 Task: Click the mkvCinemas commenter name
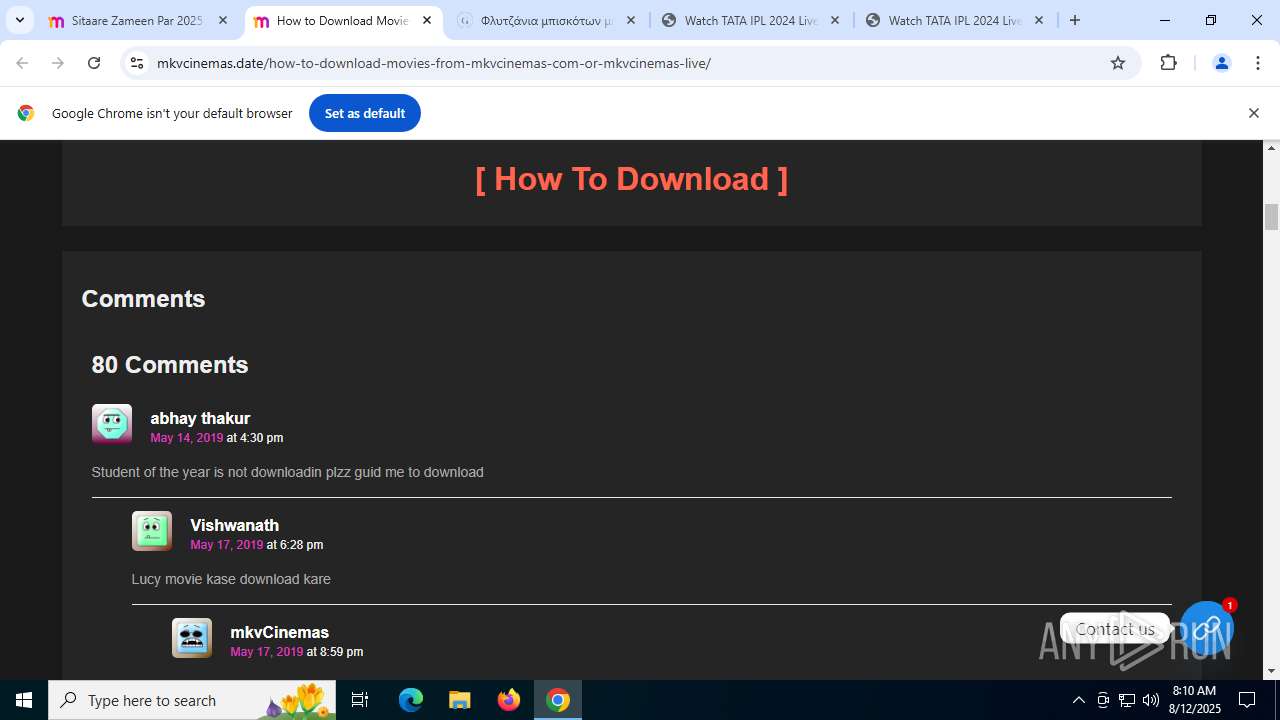coord(280,632)
